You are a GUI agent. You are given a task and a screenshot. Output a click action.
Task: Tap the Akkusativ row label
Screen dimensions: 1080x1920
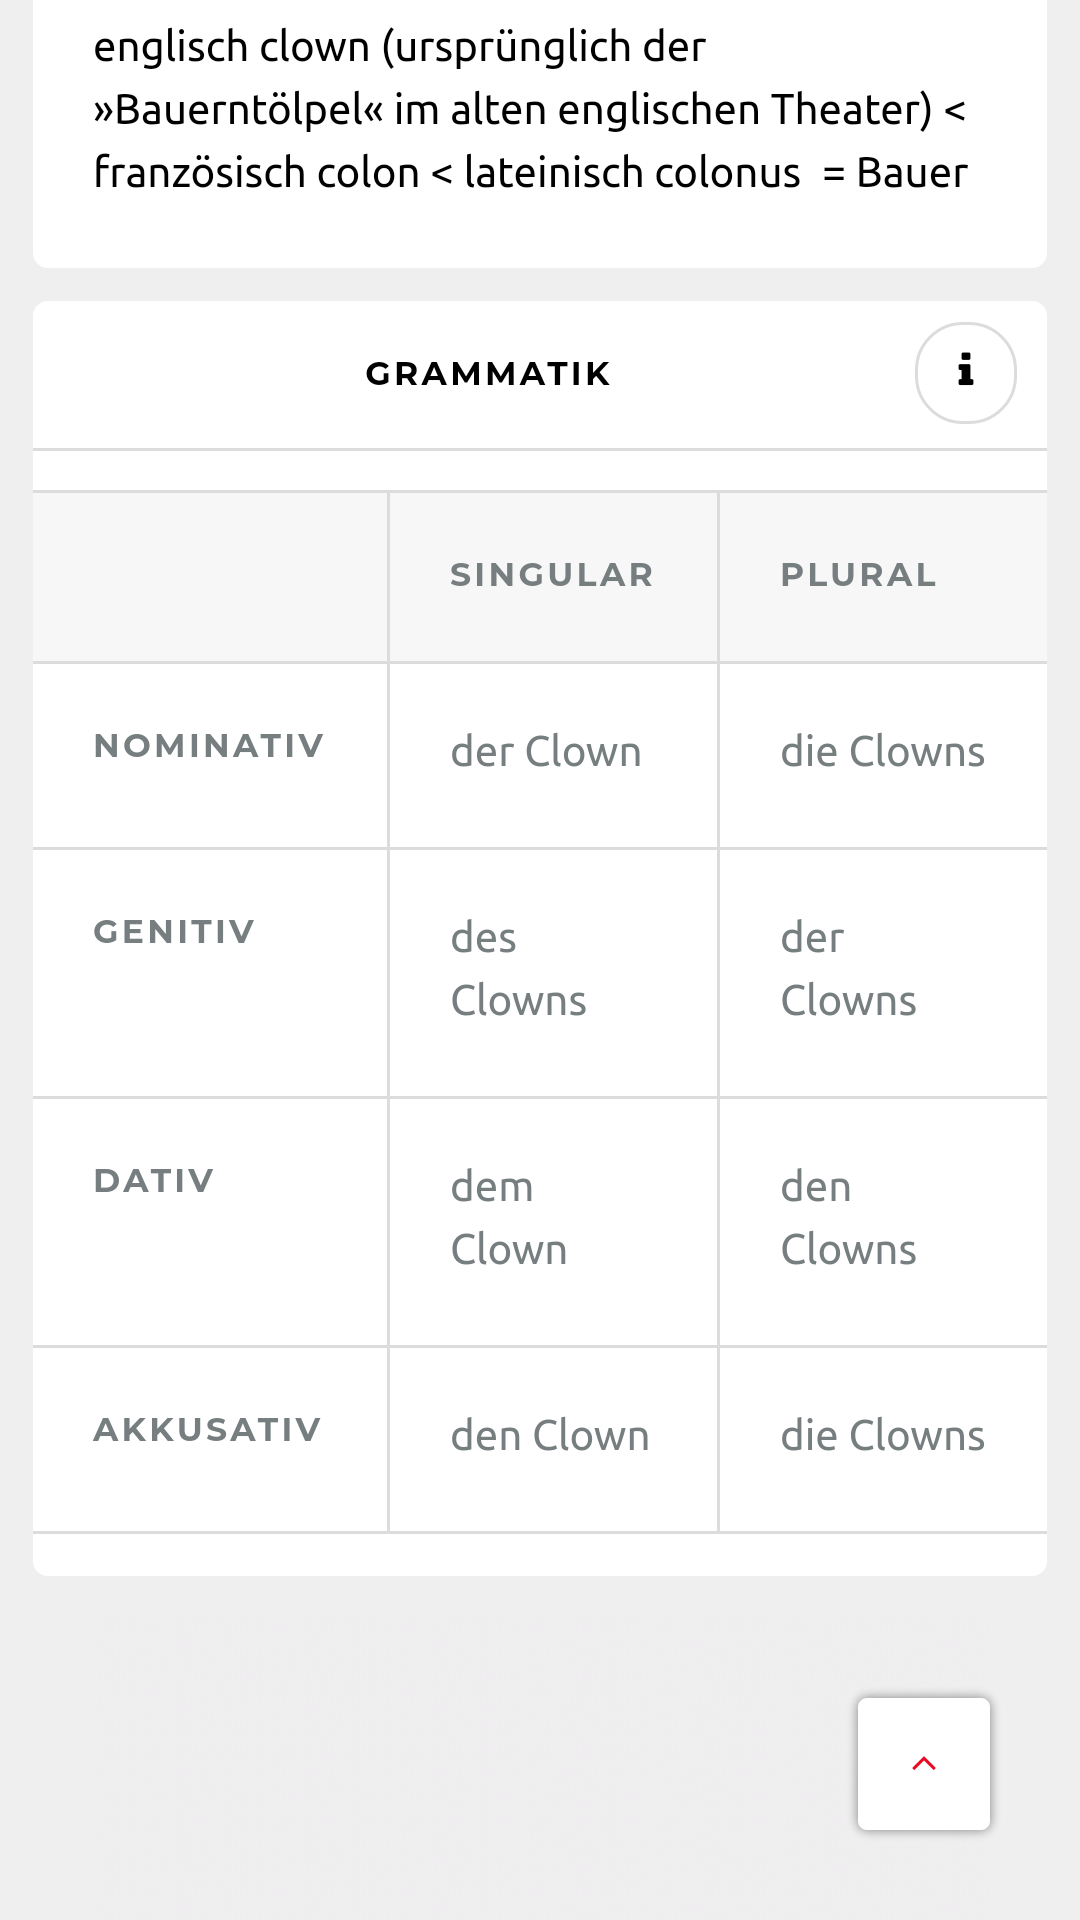[x=208, y=1430]
